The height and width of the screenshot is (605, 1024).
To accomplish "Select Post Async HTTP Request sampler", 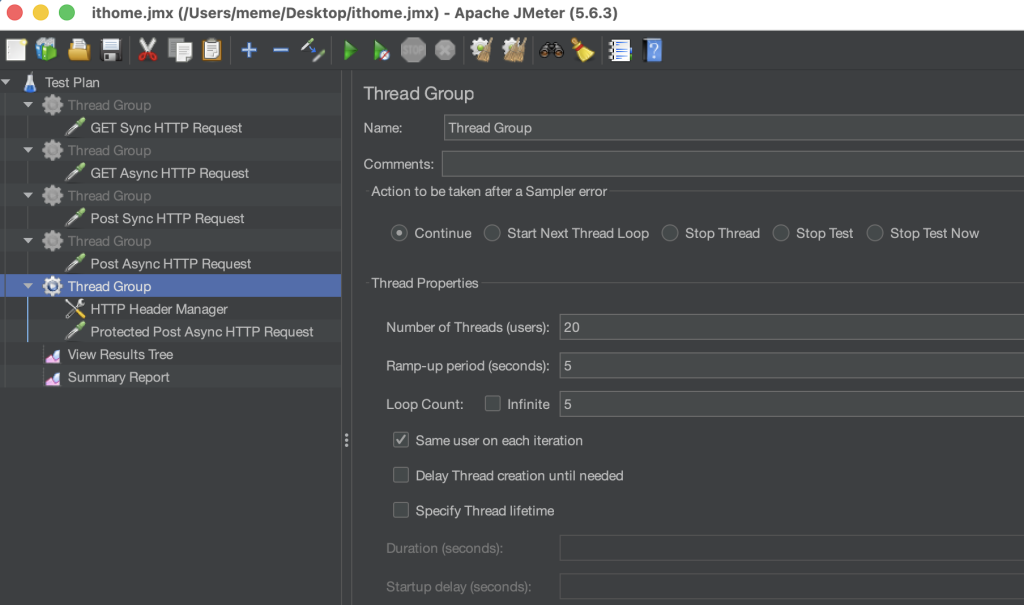I will click(x=170, y=264).
